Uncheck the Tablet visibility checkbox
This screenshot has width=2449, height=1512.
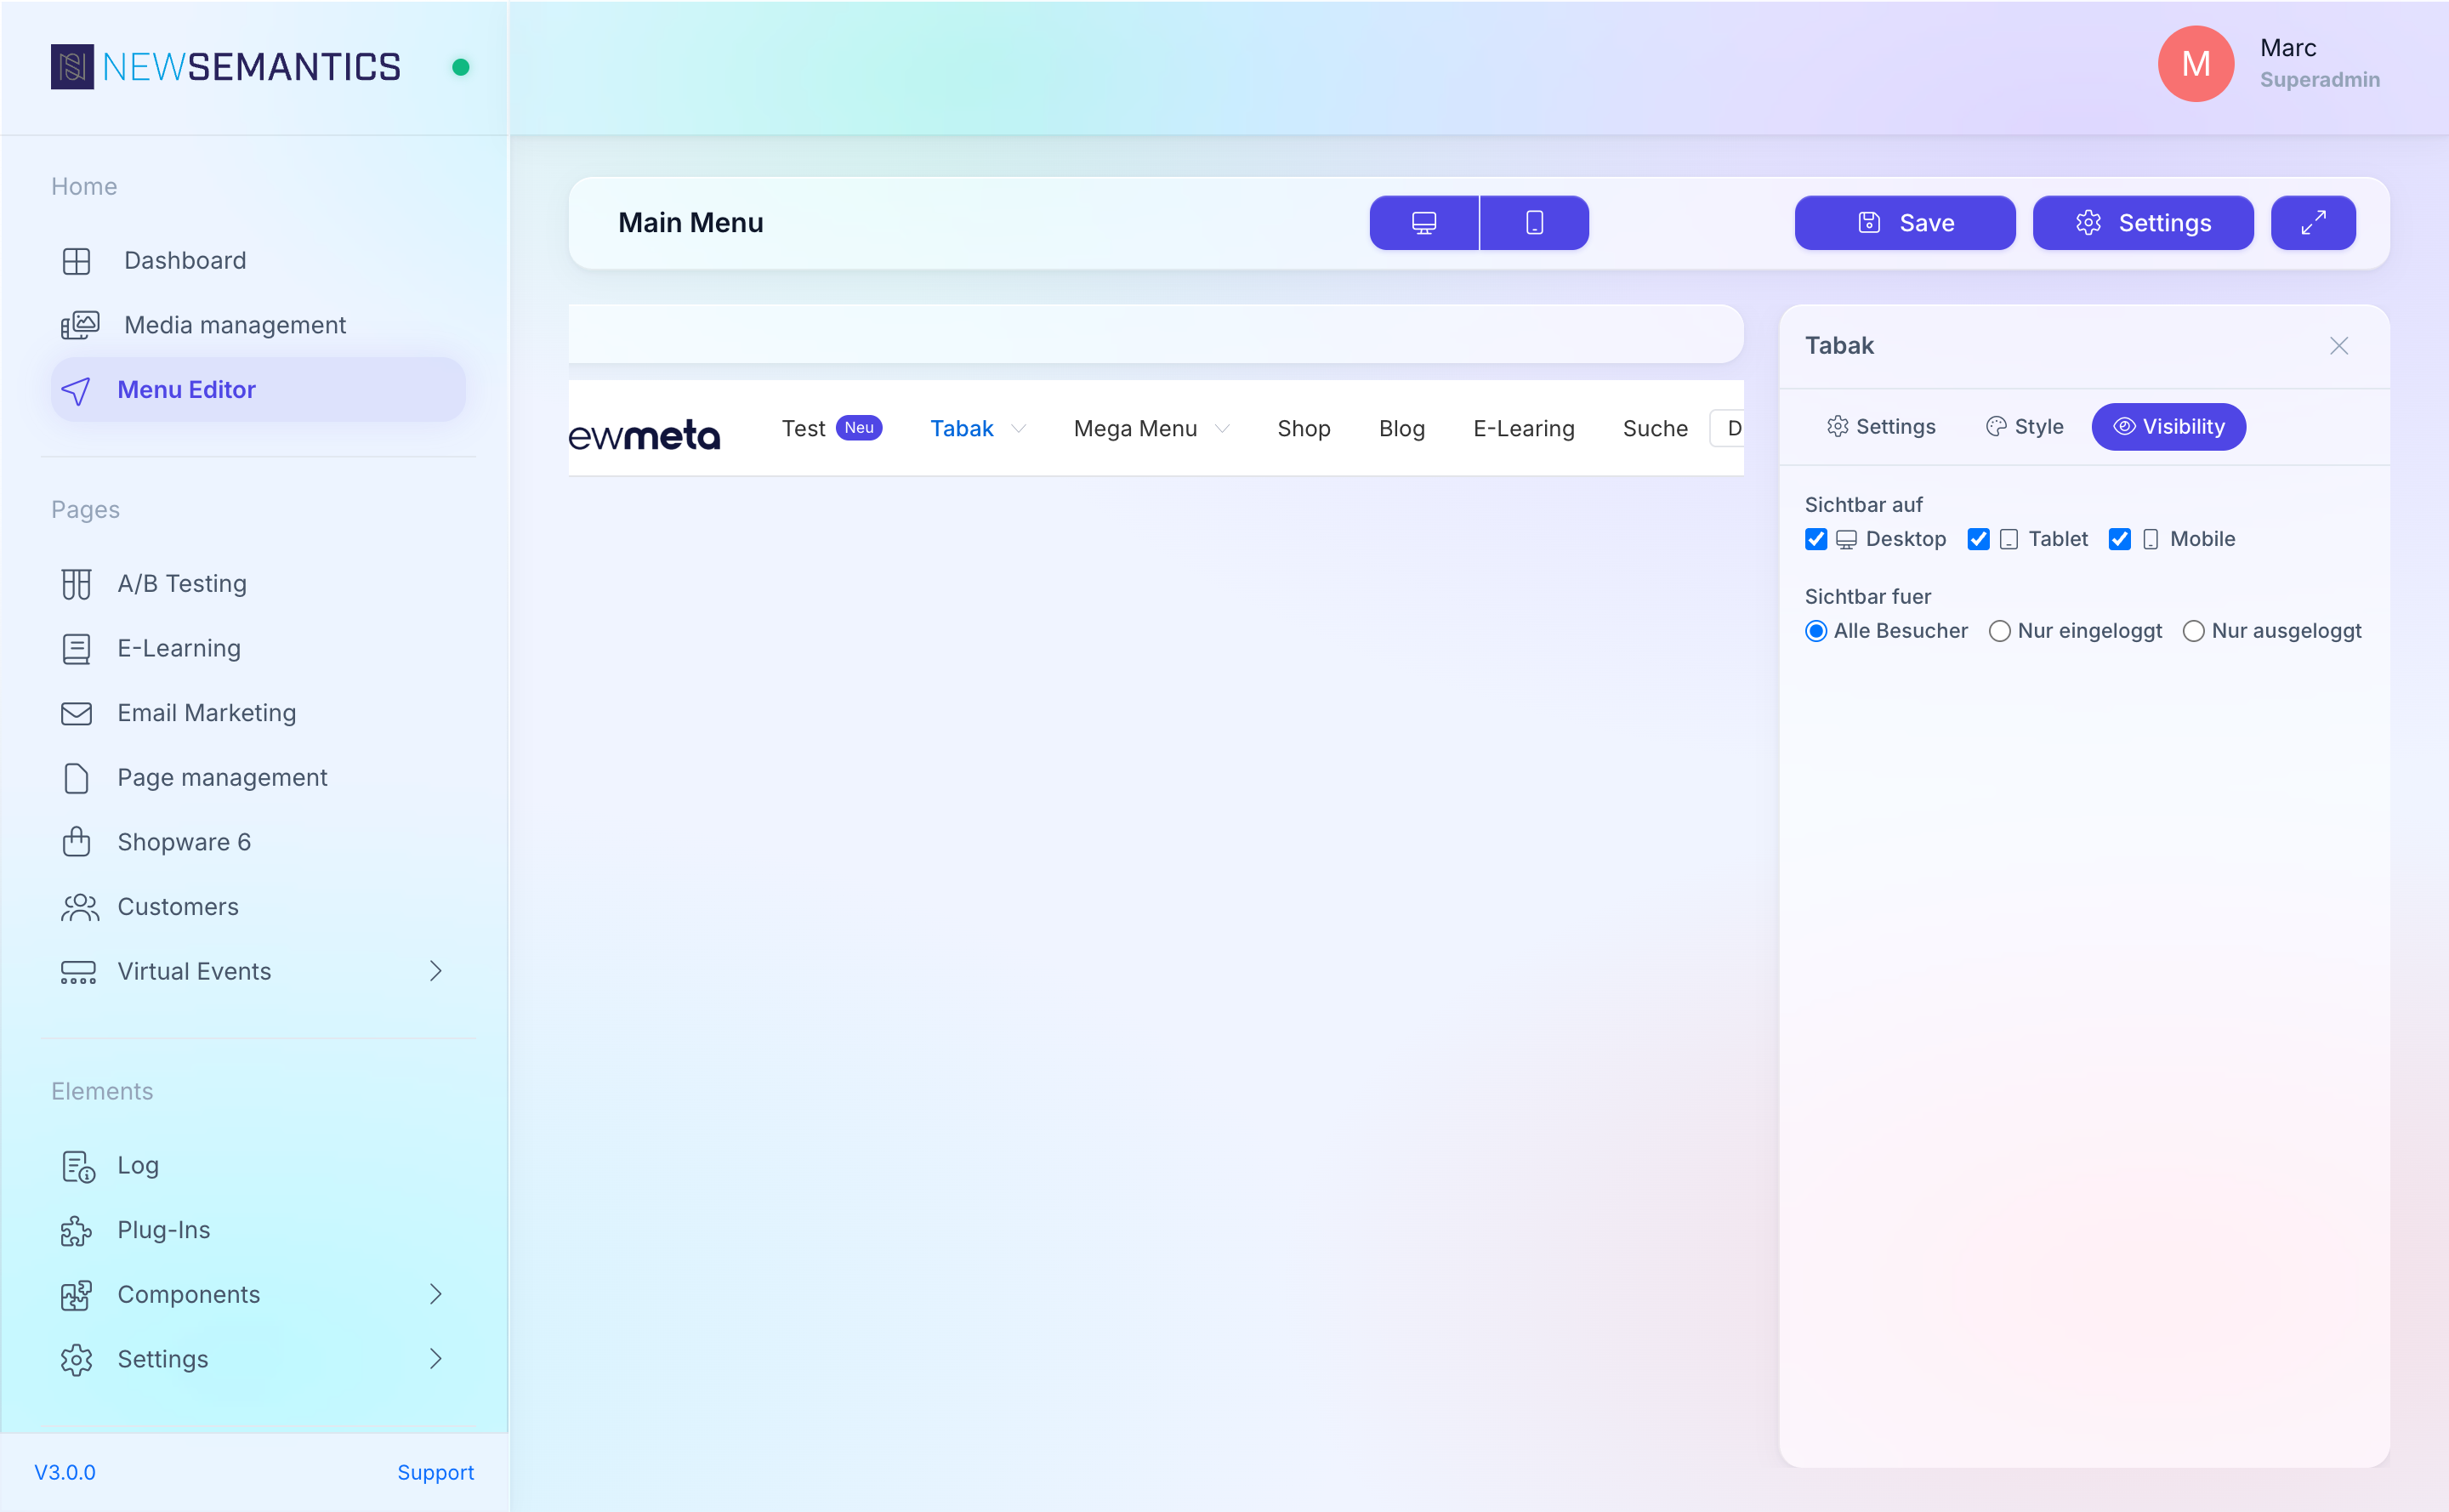pyautogui.click(x=1978, y=540)
